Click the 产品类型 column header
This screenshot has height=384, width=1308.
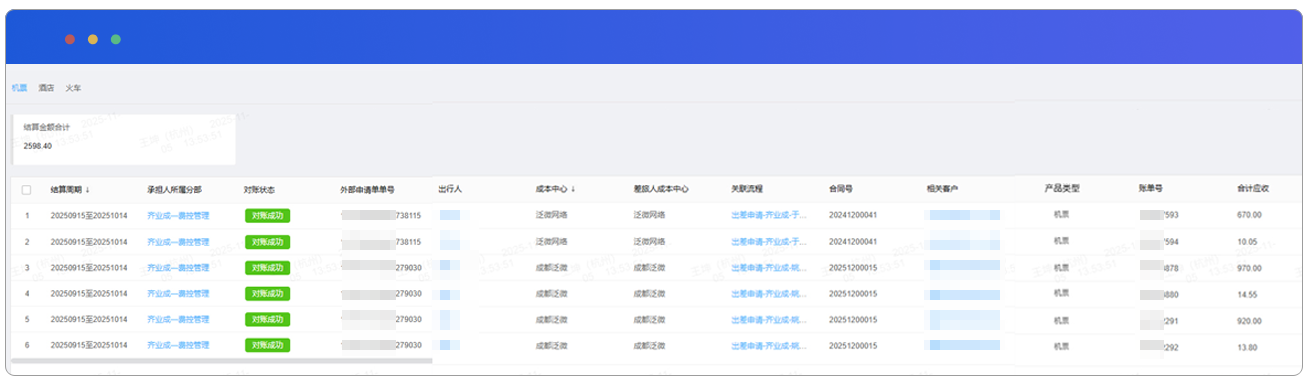pos(1061,189)
